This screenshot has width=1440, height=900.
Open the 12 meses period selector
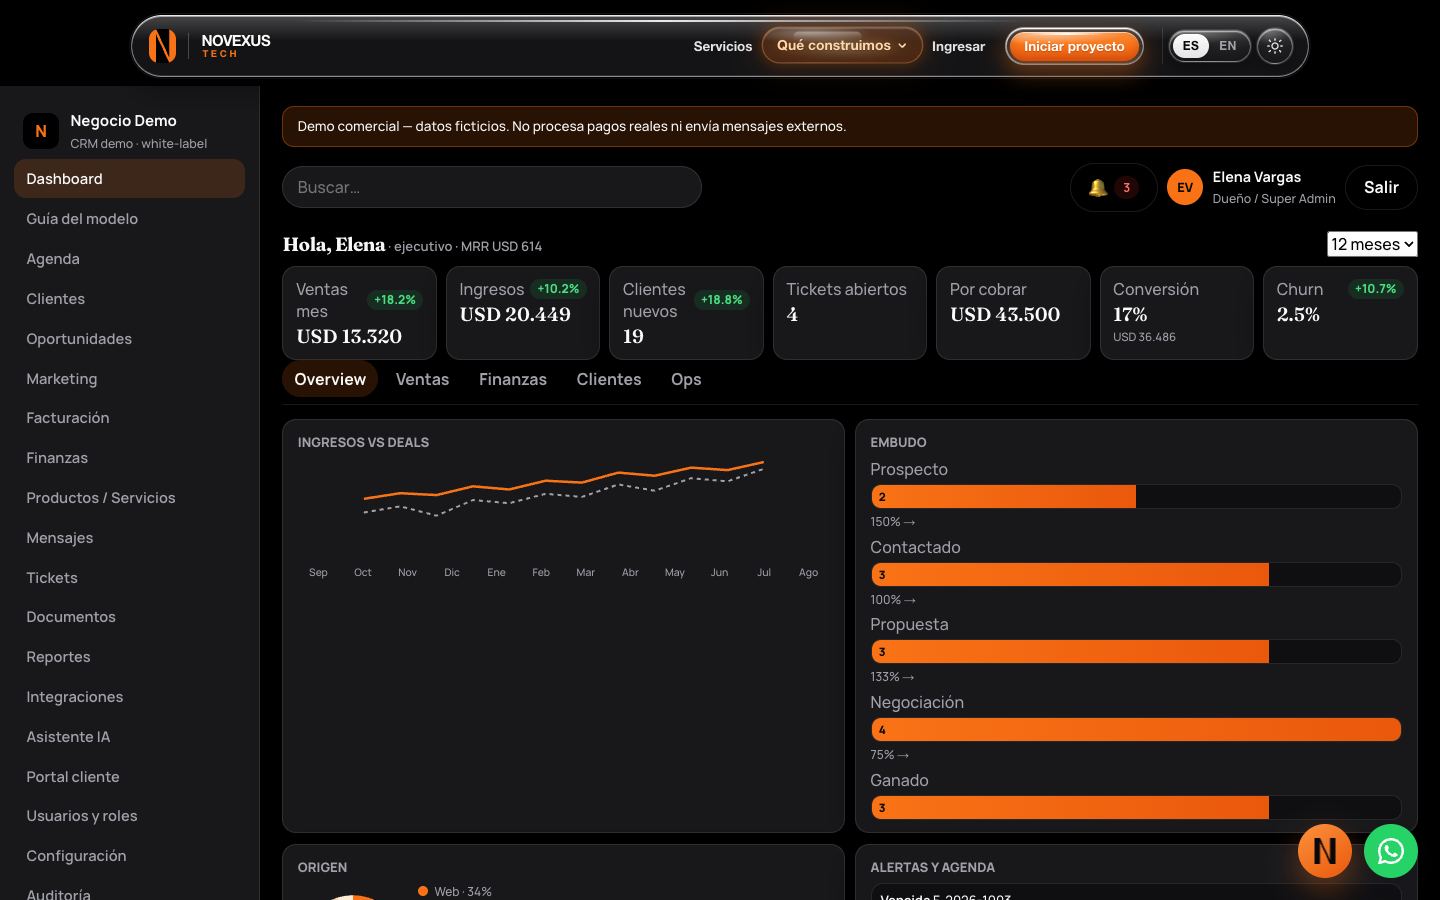[1372, 244]
